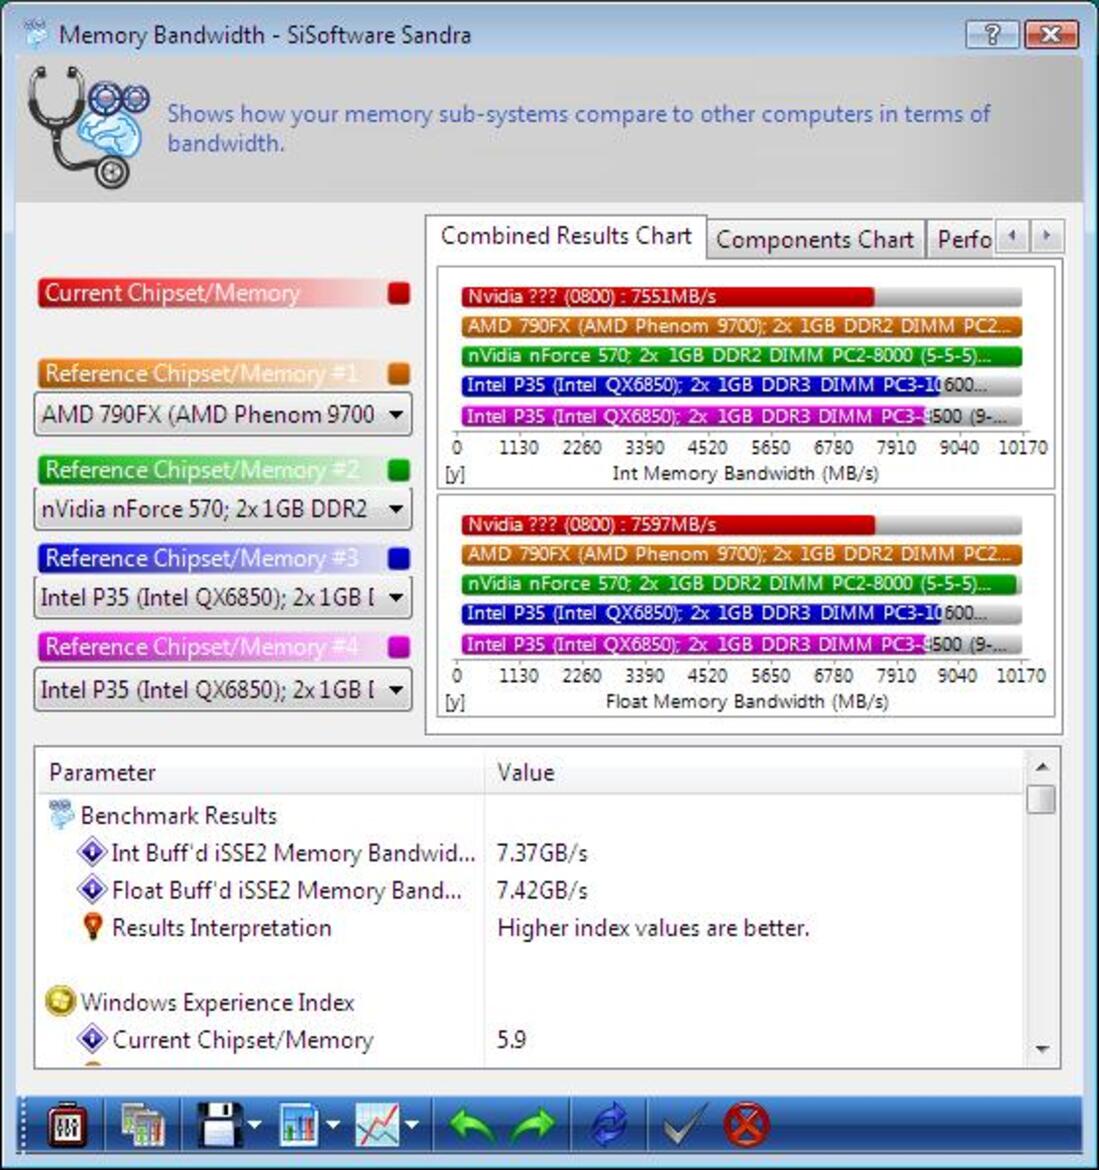Click the Reference Chipset/Memory #3 label
The width and height of the screenshot is (1099, 1170).
coord(201,558)
